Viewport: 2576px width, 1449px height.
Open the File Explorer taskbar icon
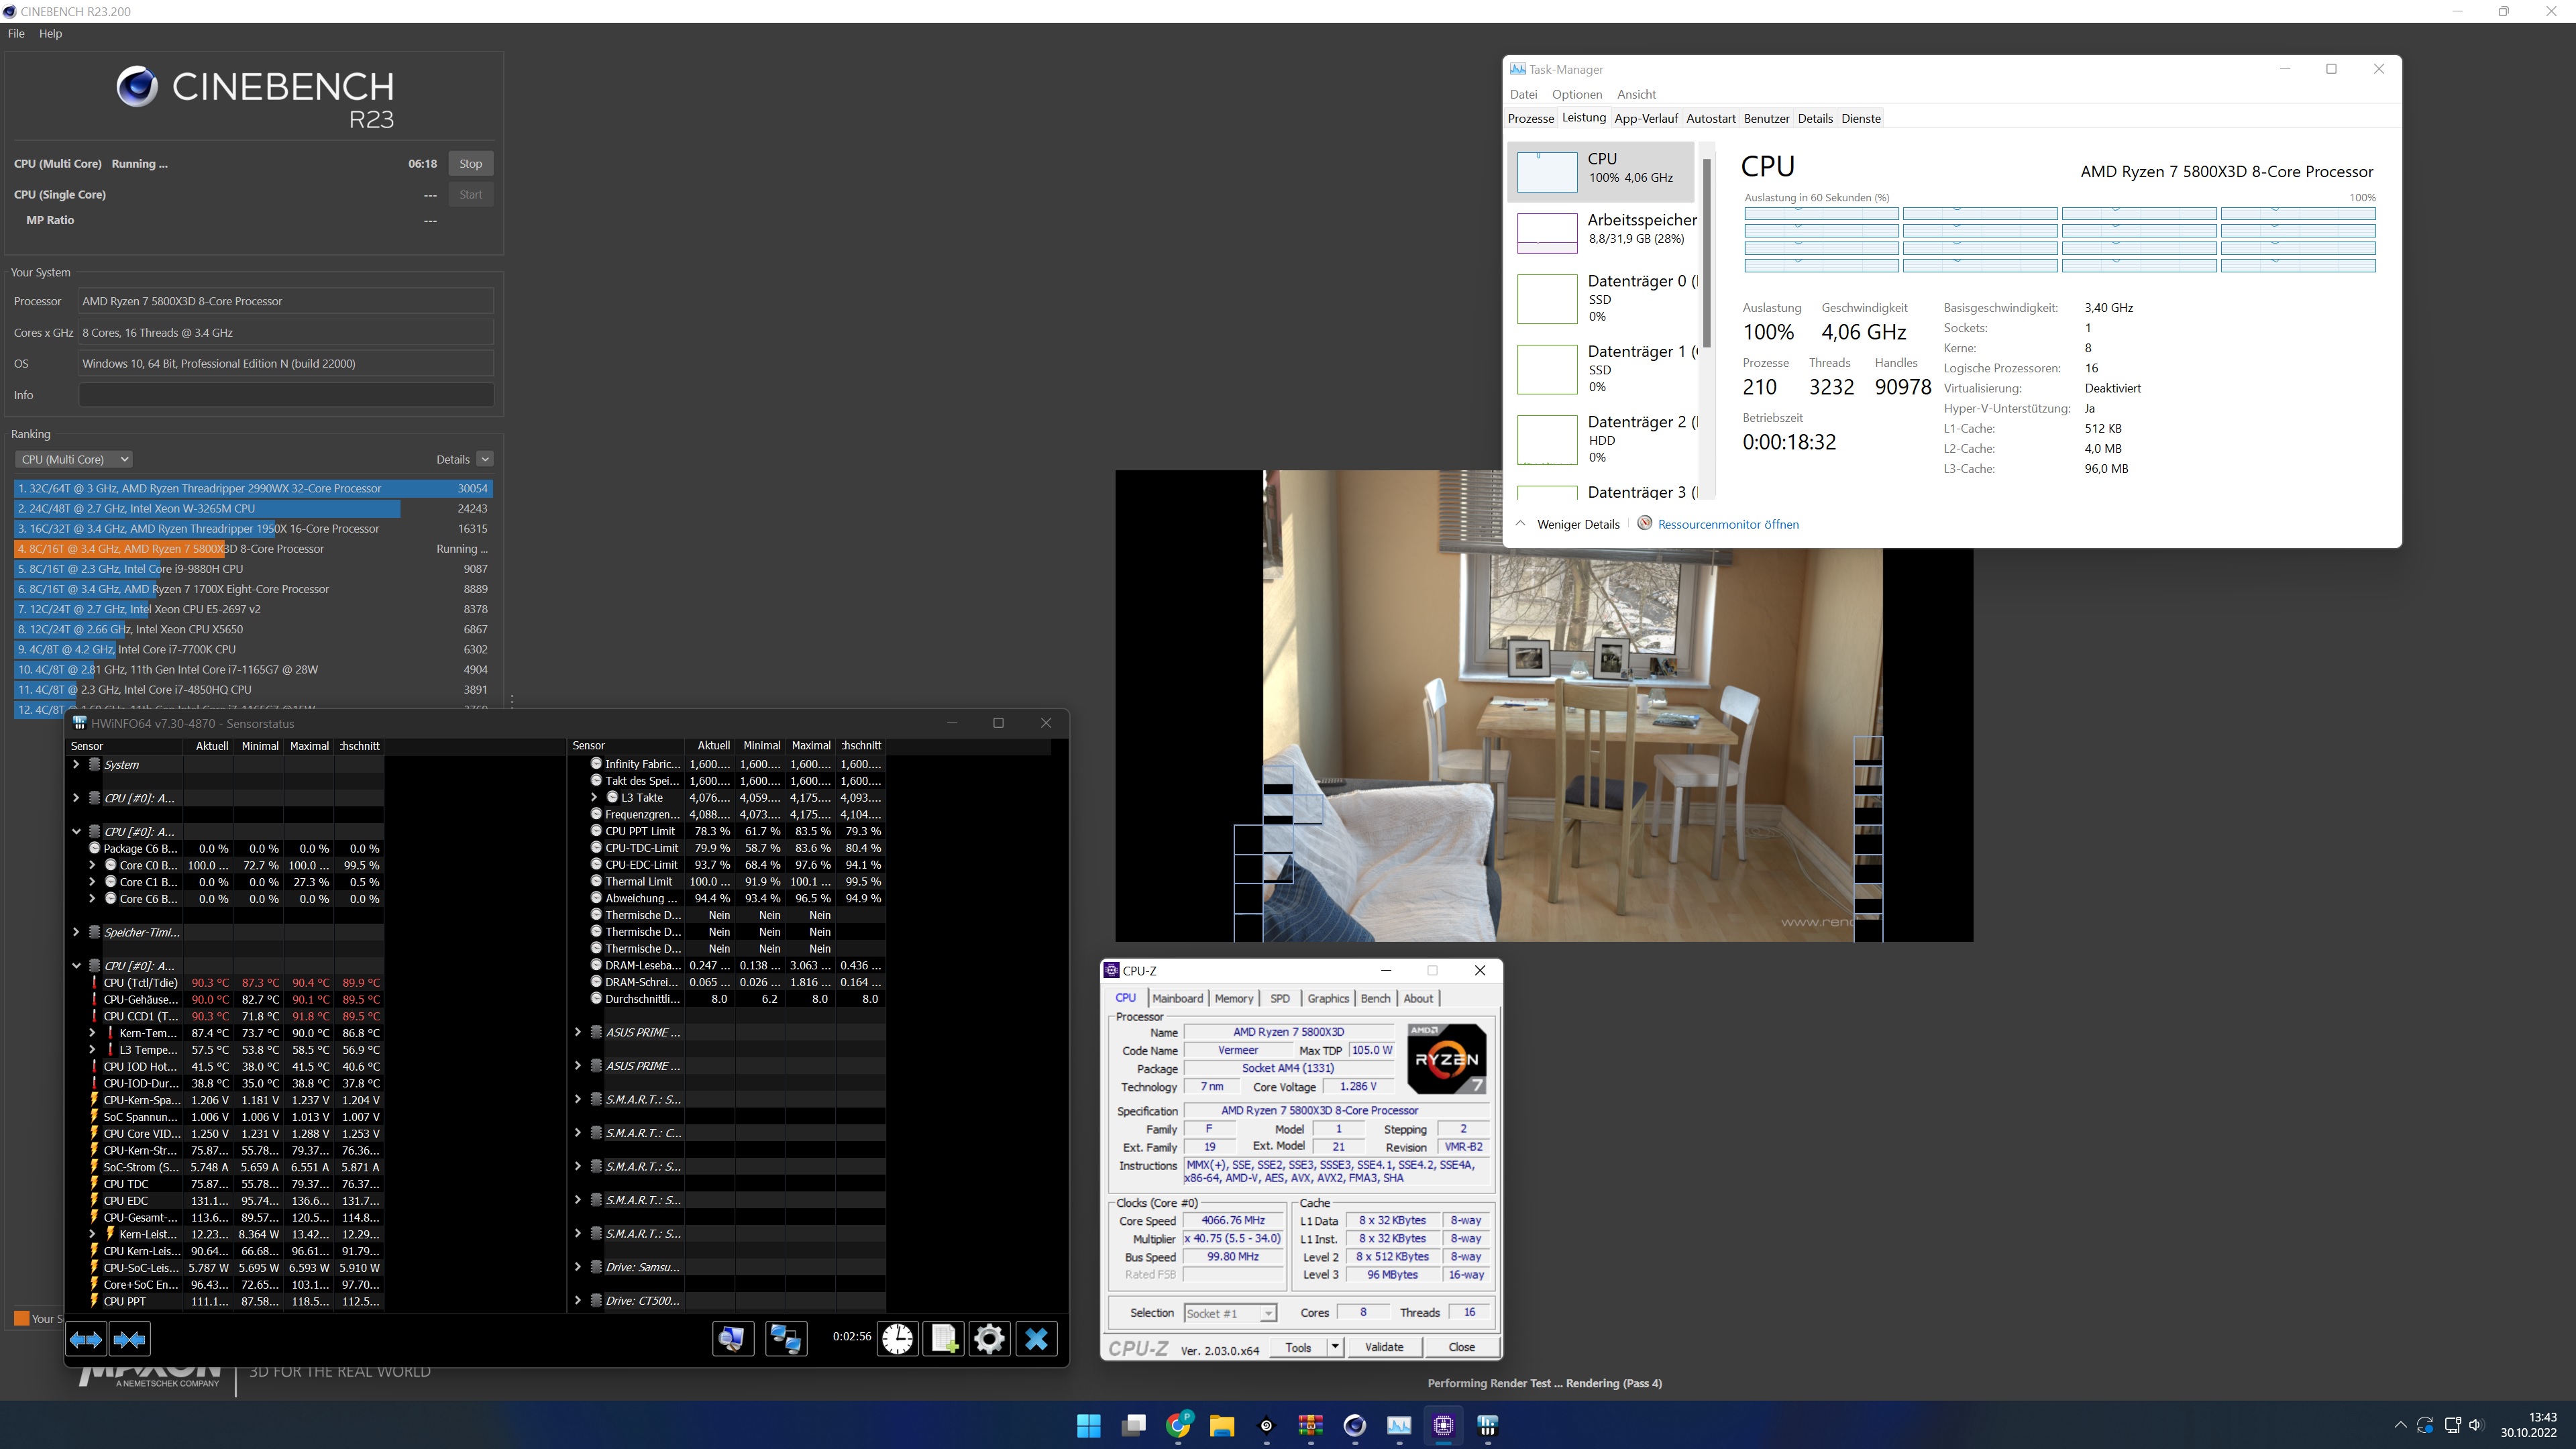[x=1222, y=1426]
